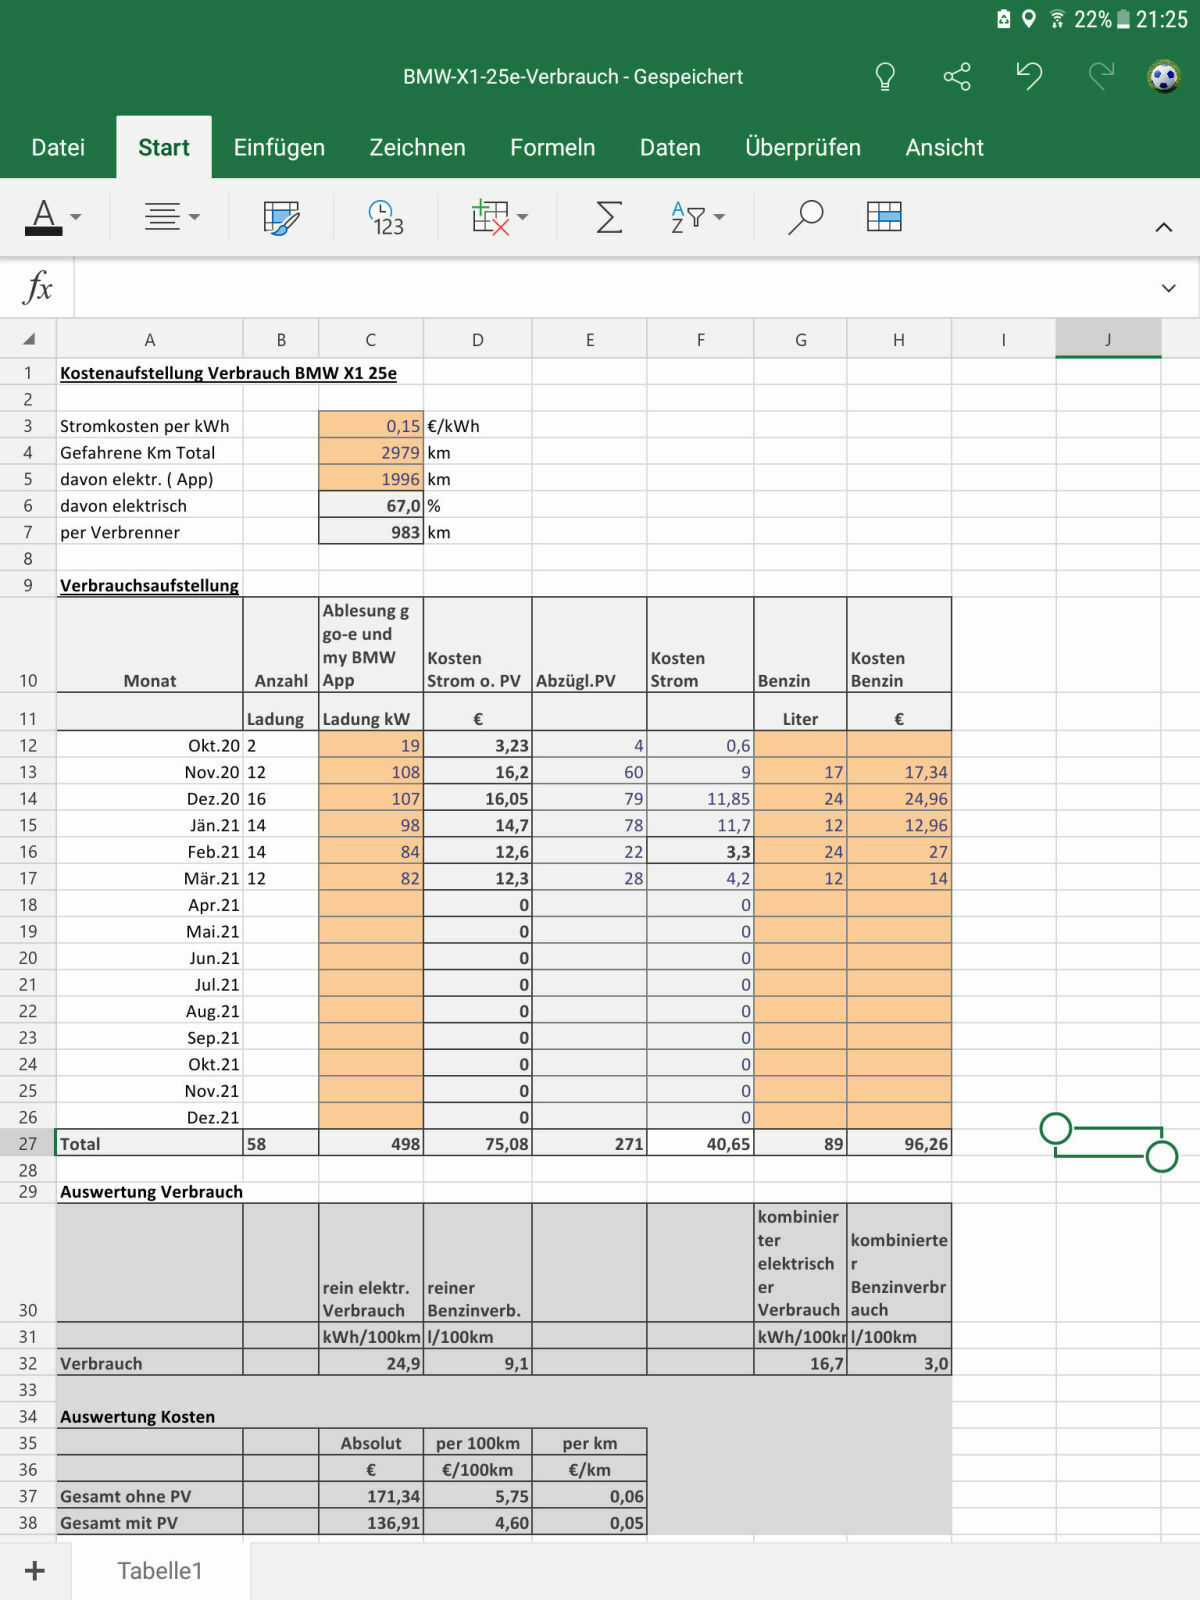The height and width of the screenshot is (1600, 1200).
Task: Select the Start ribbon tab
Action: 164,148
